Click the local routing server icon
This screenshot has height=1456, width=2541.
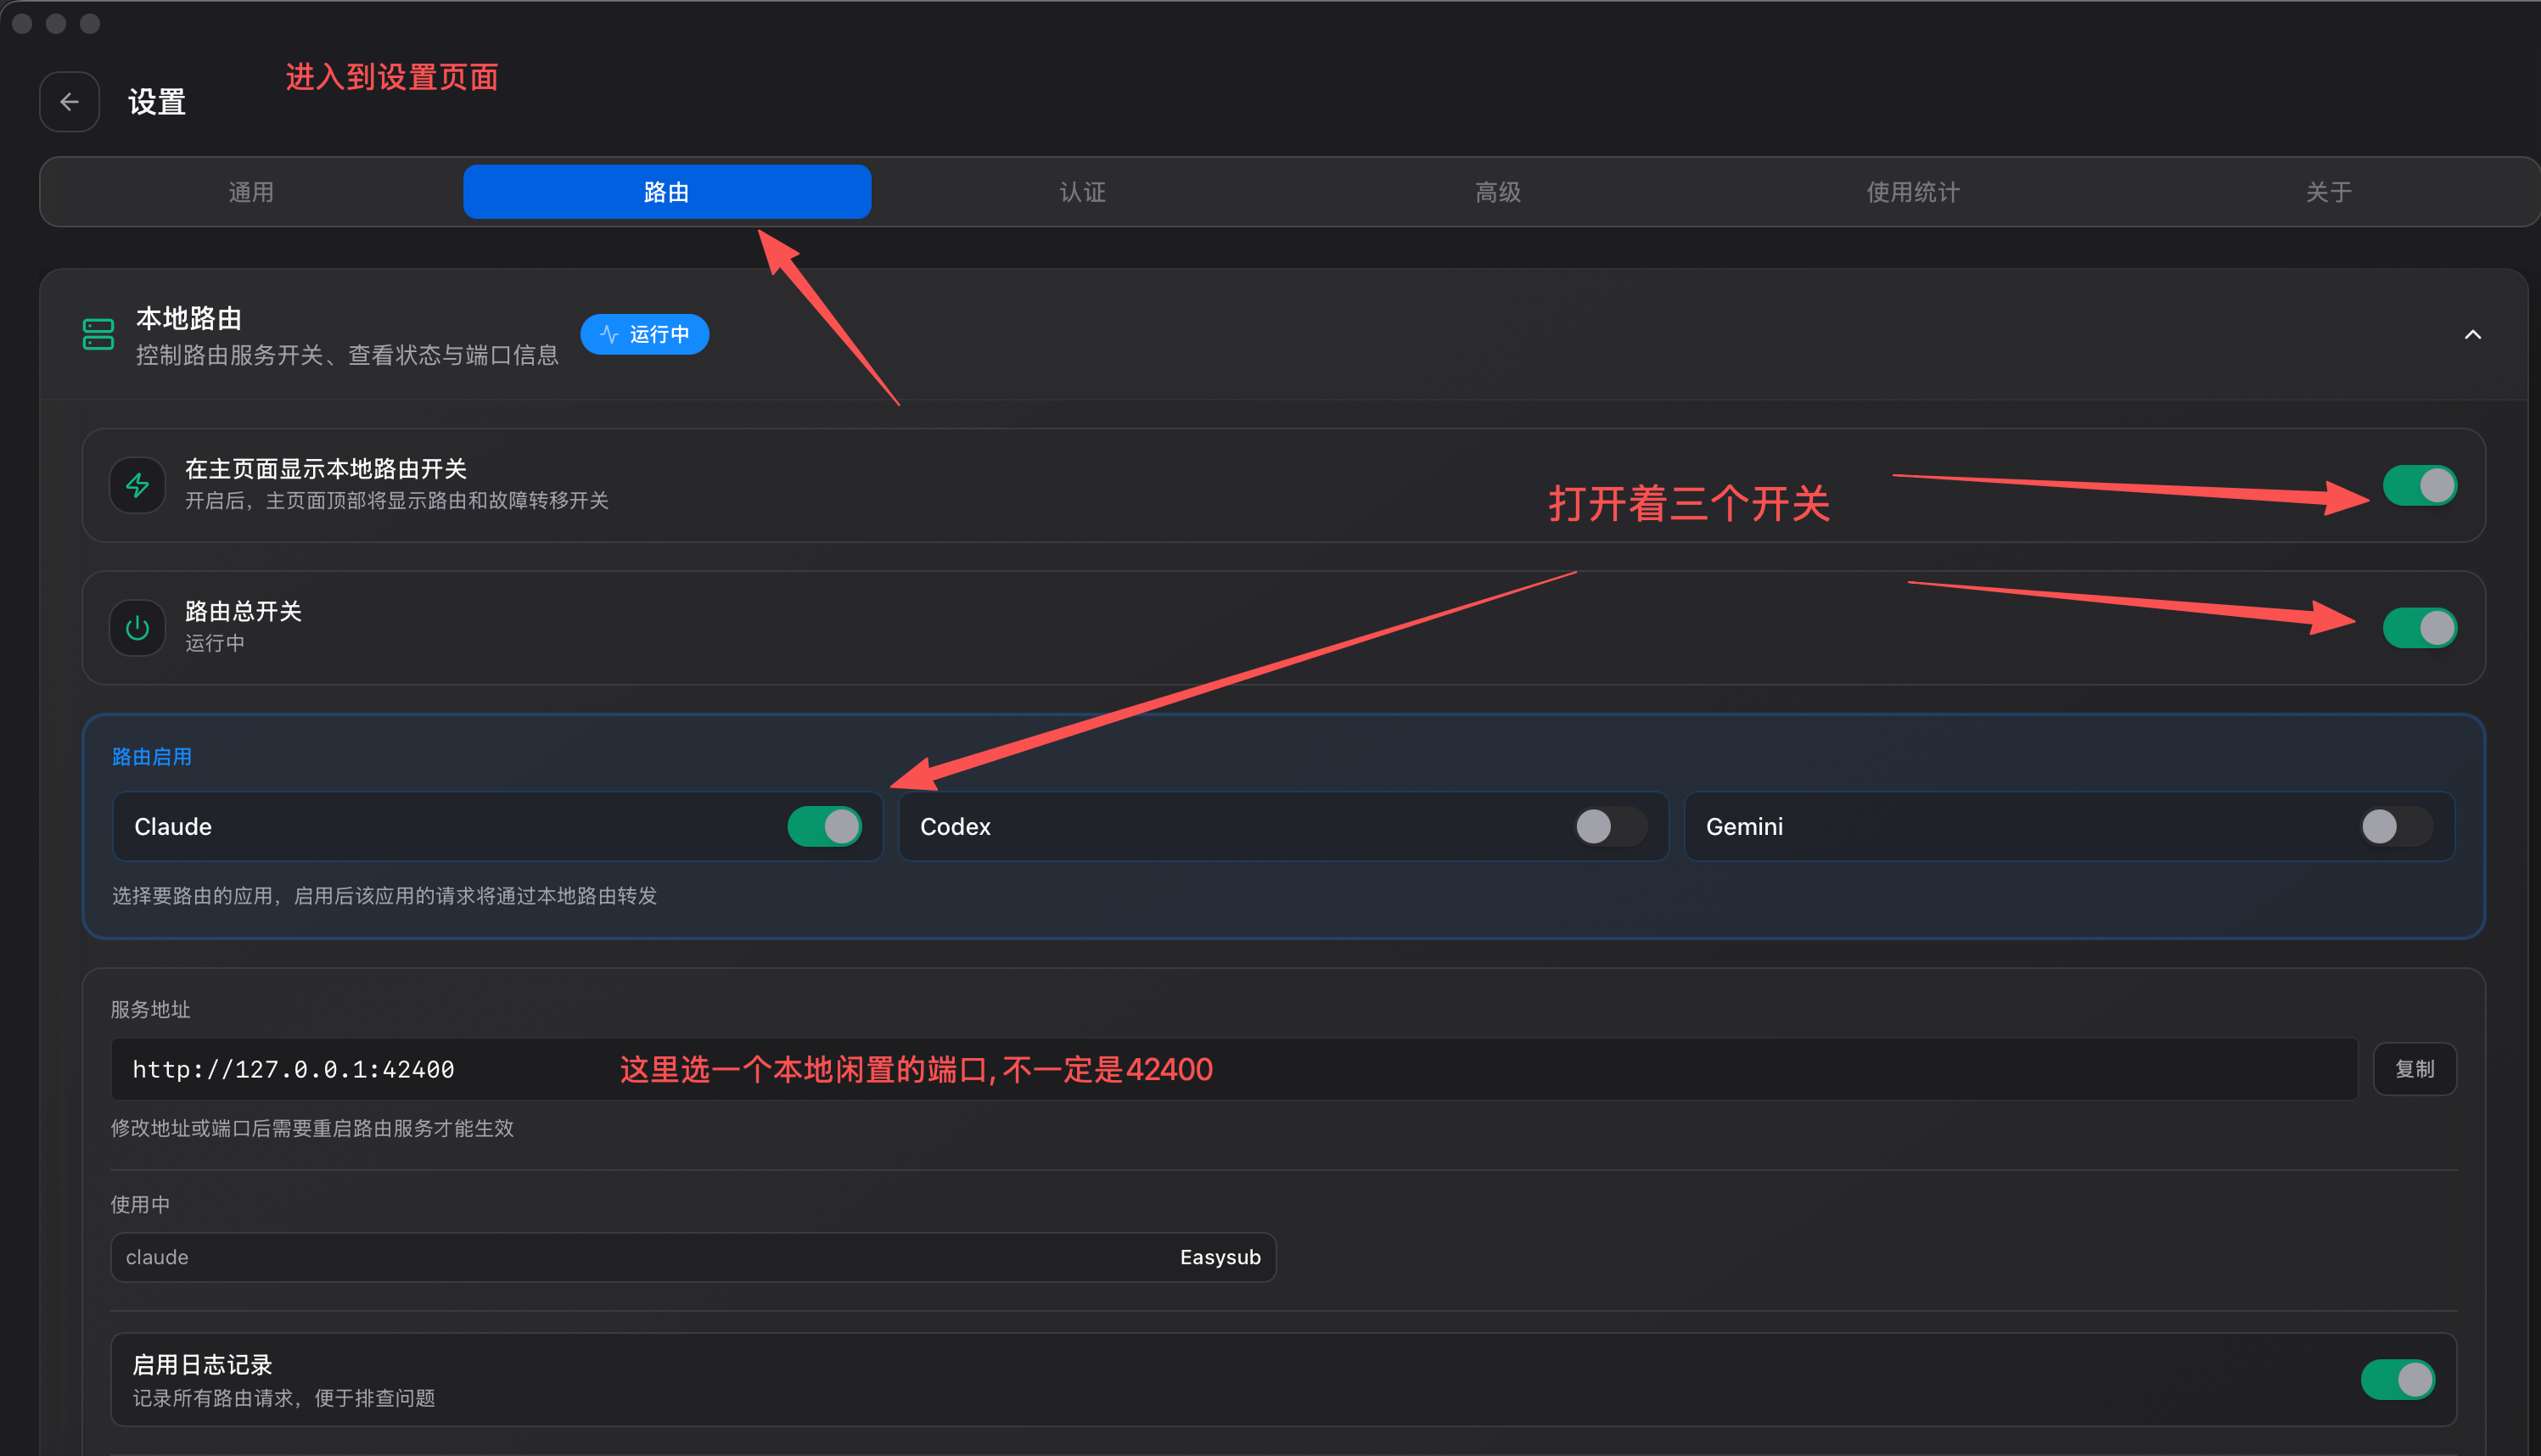click(x=98, y=334)
